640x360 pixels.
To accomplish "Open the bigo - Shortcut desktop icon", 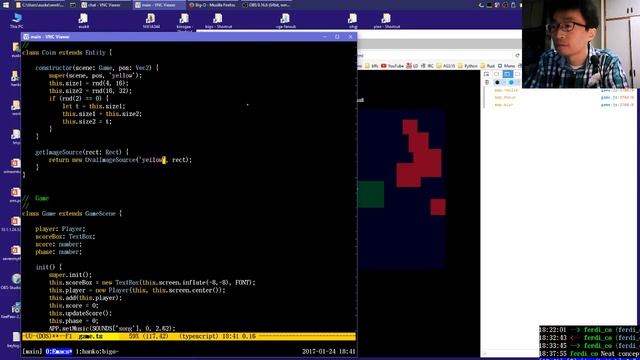I will [218, 21].
